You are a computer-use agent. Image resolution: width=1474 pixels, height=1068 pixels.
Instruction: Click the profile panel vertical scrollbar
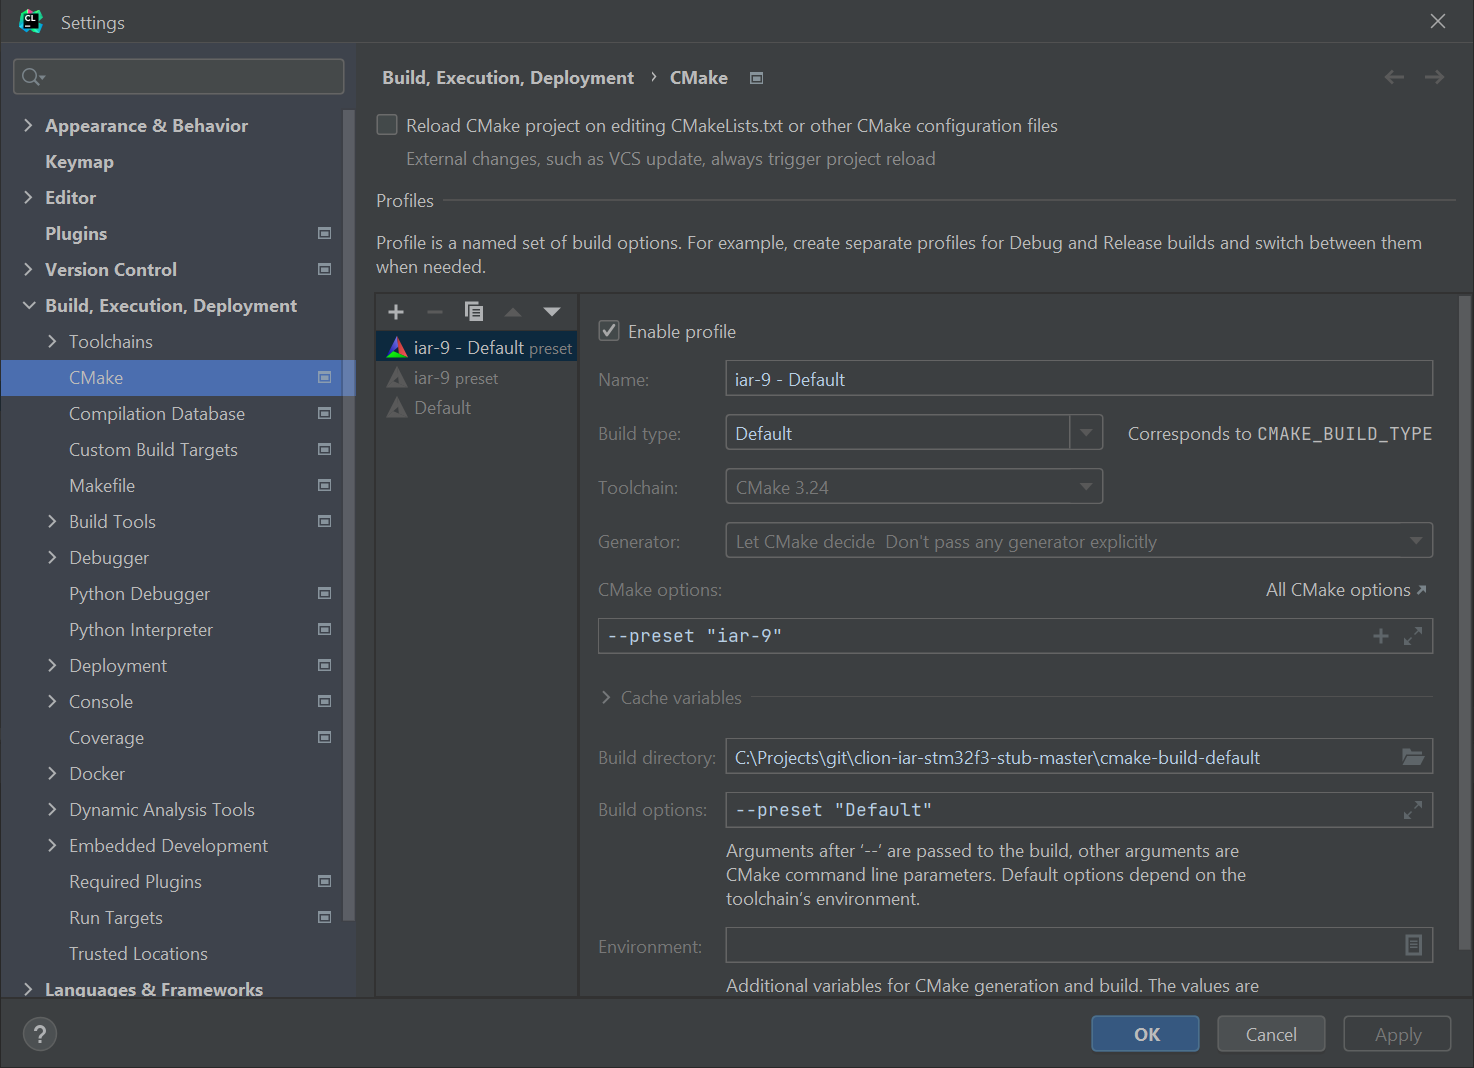(1465, 622)
